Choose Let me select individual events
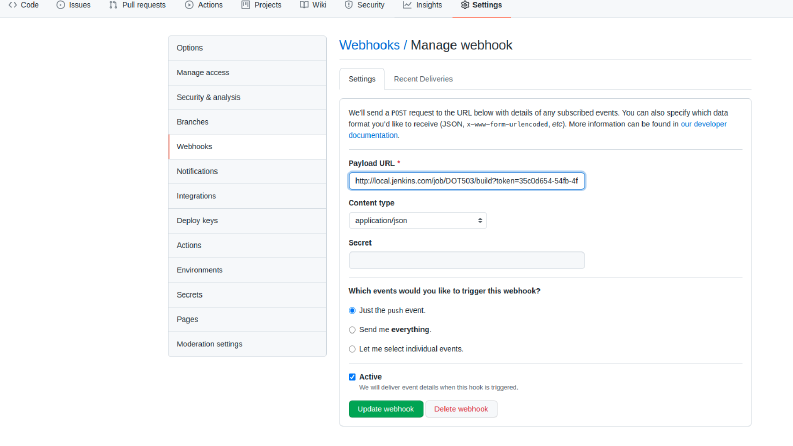This screenshot has height=446, width=793. point(352,349)
